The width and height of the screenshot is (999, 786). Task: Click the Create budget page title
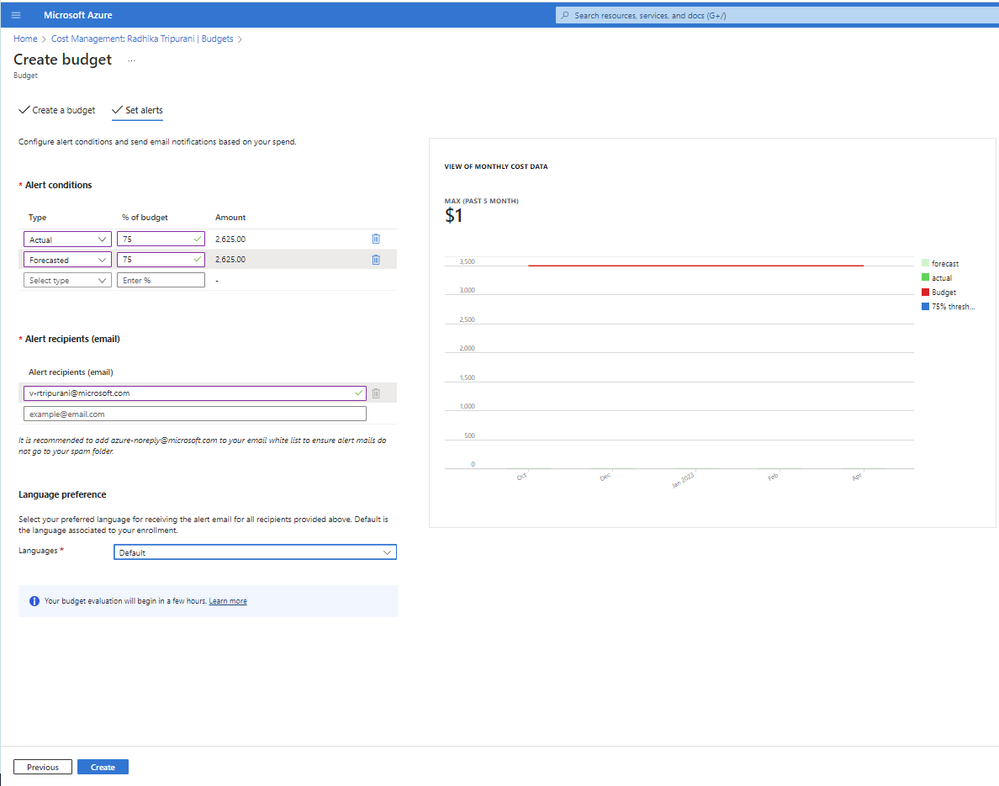coord(62,60)
